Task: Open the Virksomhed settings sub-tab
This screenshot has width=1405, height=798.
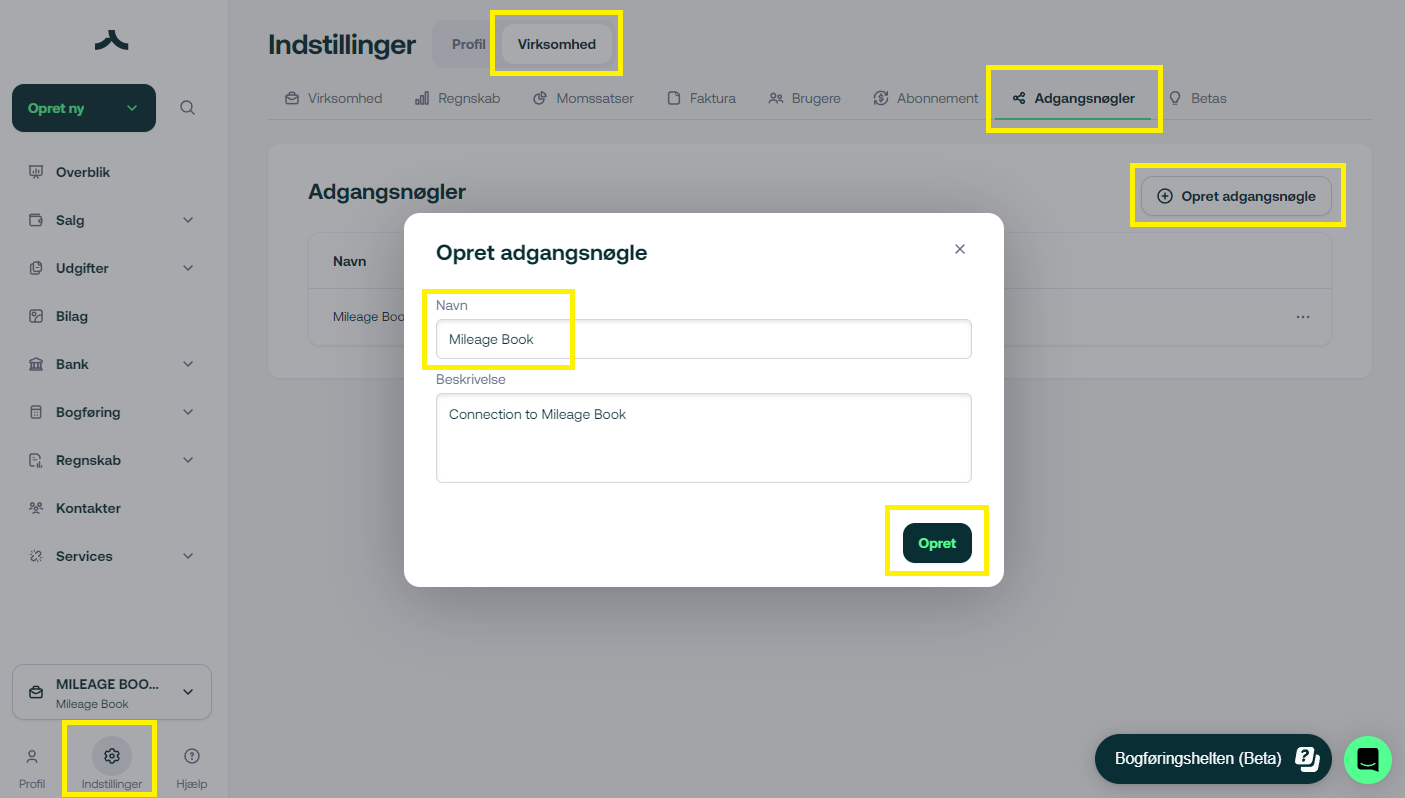Action: pos(334,98)
